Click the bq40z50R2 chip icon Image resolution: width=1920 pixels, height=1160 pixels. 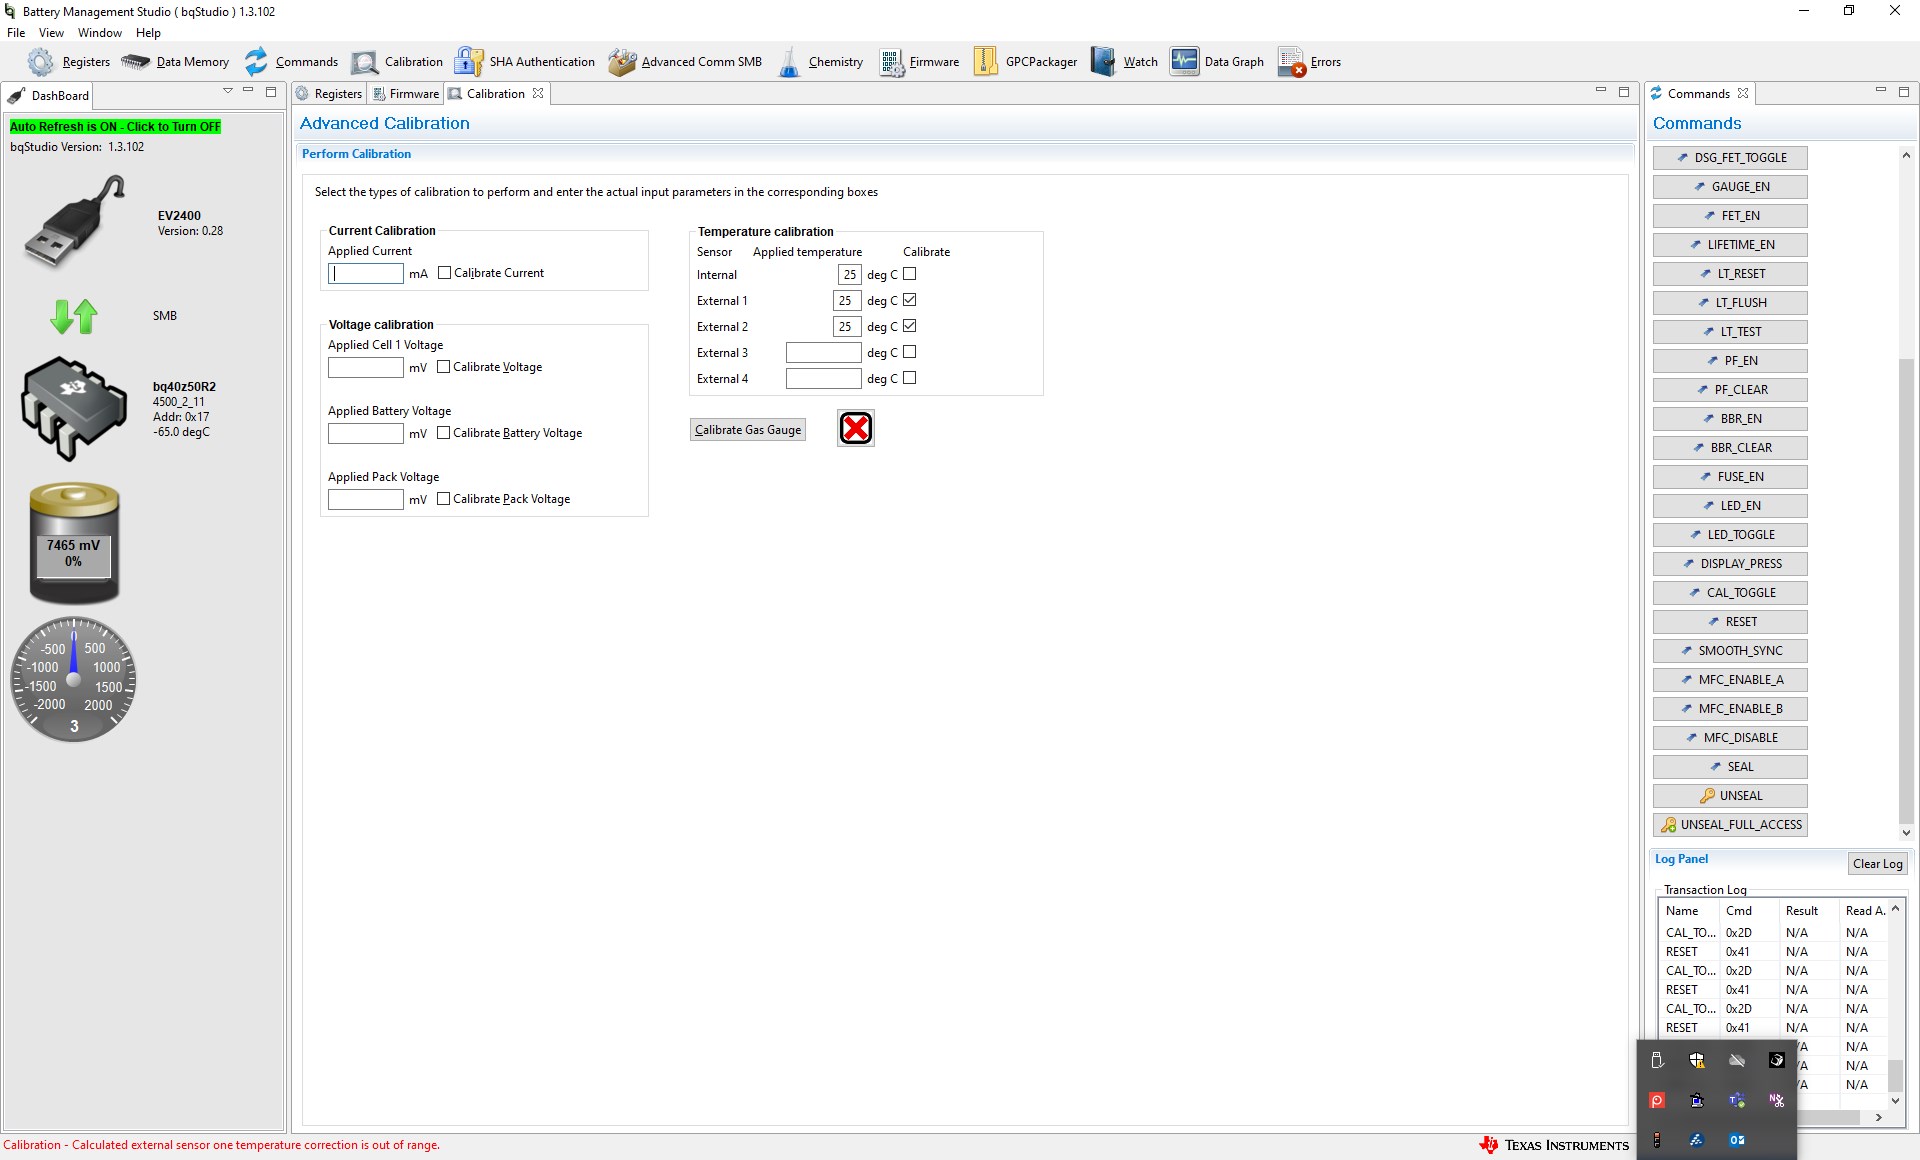coord(74,408)
